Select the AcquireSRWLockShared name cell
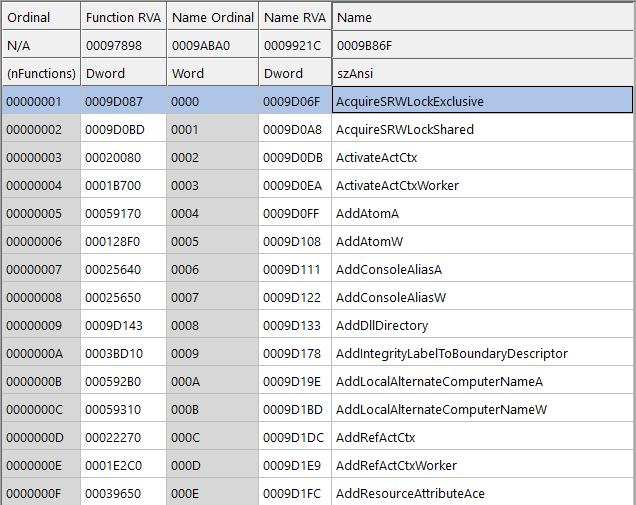 click(x=482, y=129)
